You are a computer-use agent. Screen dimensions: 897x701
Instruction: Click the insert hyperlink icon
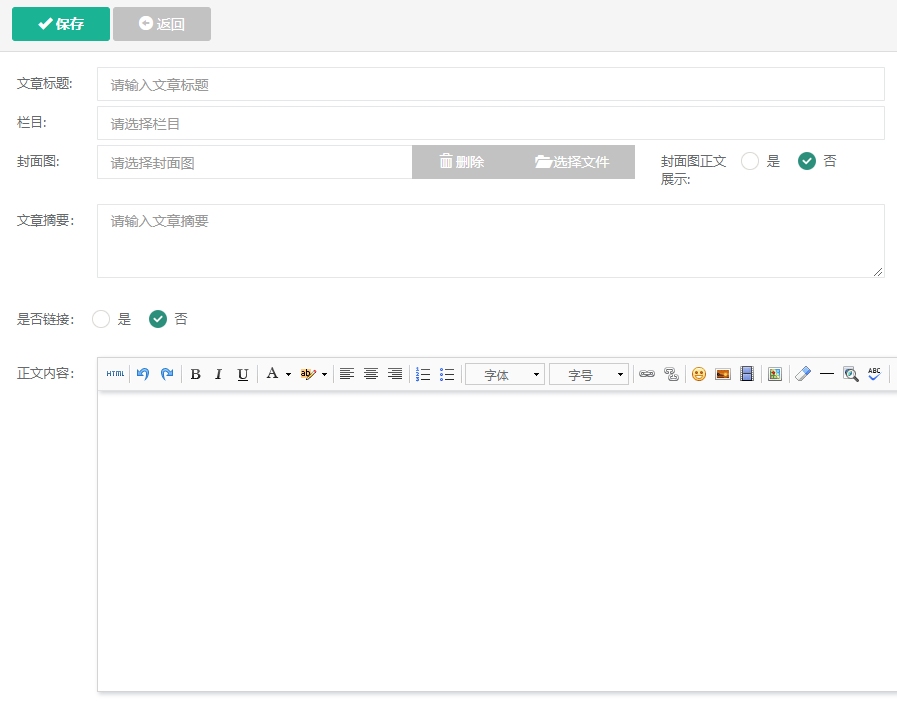[646, 374]
